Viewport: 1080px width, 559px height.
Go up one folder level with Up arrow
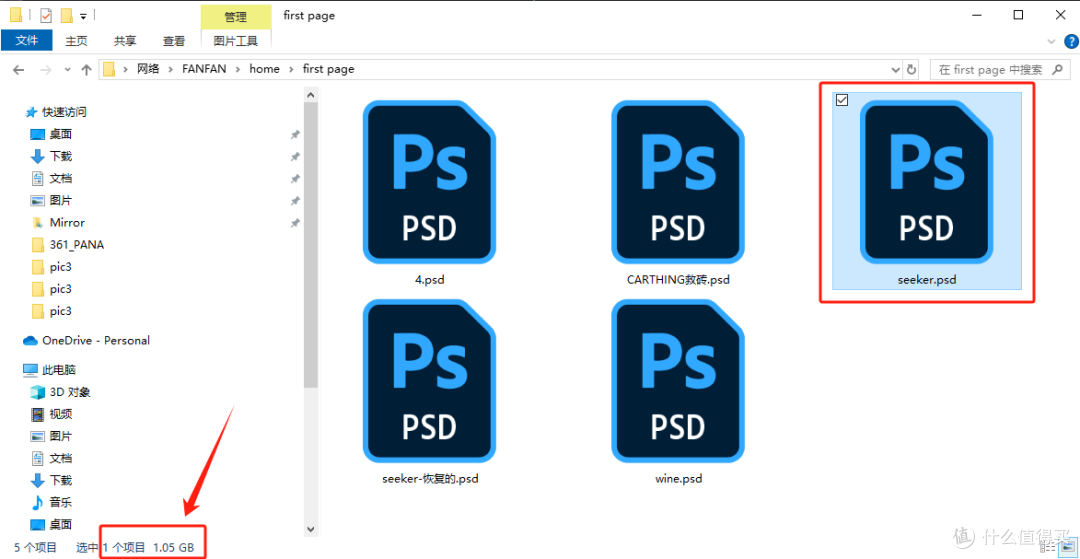(x=86, y=70)
